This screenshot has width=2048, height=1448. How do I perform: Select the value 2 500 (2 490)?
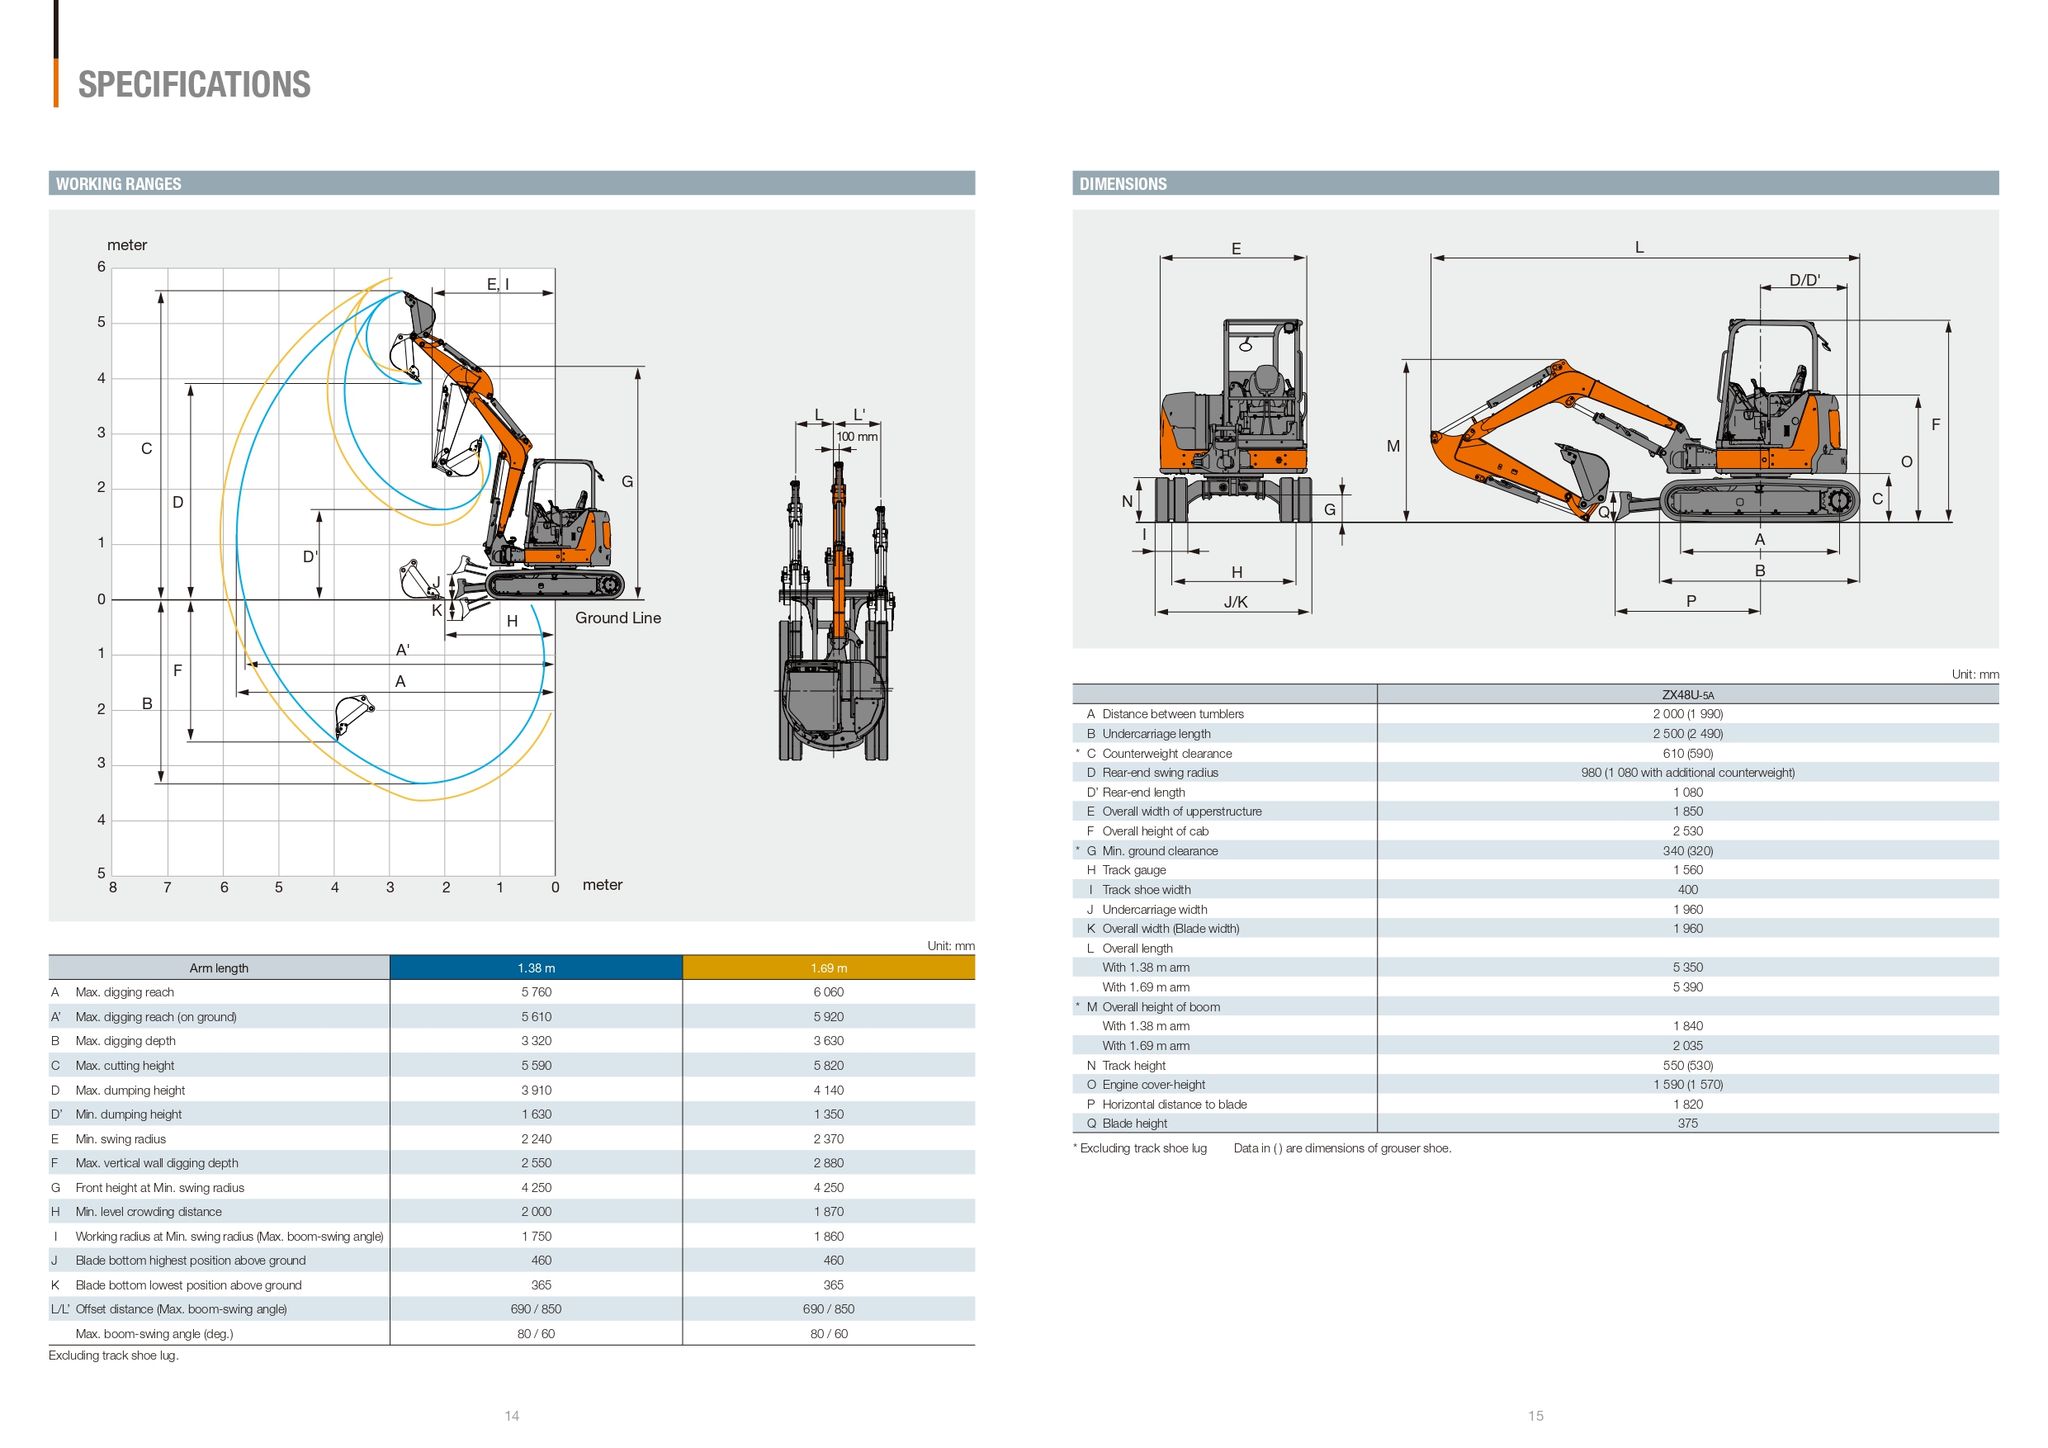tap(1688, 734)
